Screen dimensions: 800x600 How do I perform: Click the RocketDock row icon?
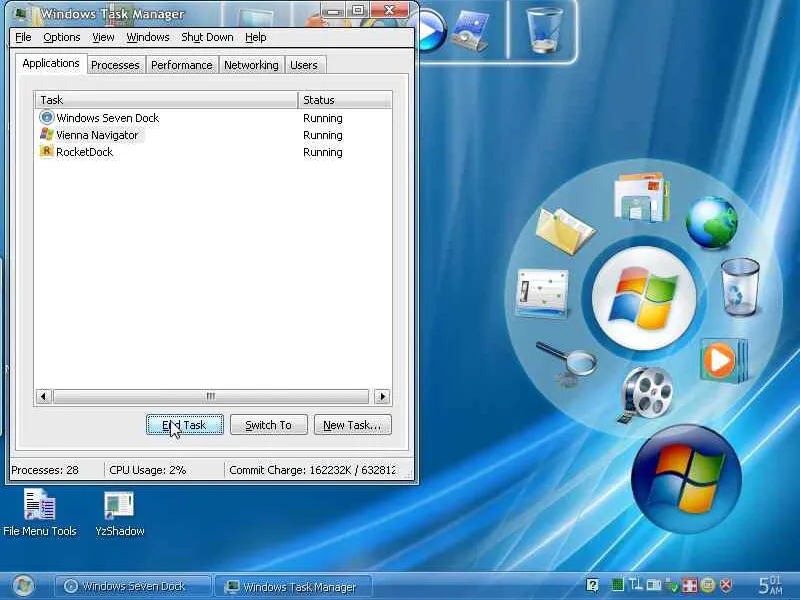46,152
